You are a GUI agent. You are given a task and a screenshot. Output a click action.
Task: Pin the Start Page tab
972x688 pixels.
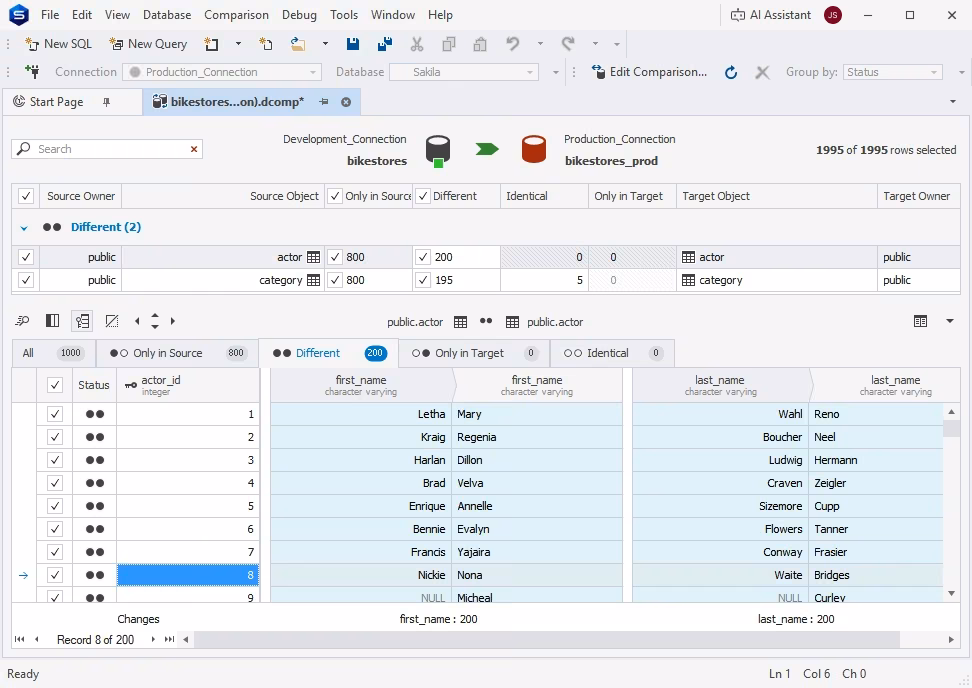[x=107, y=102]
